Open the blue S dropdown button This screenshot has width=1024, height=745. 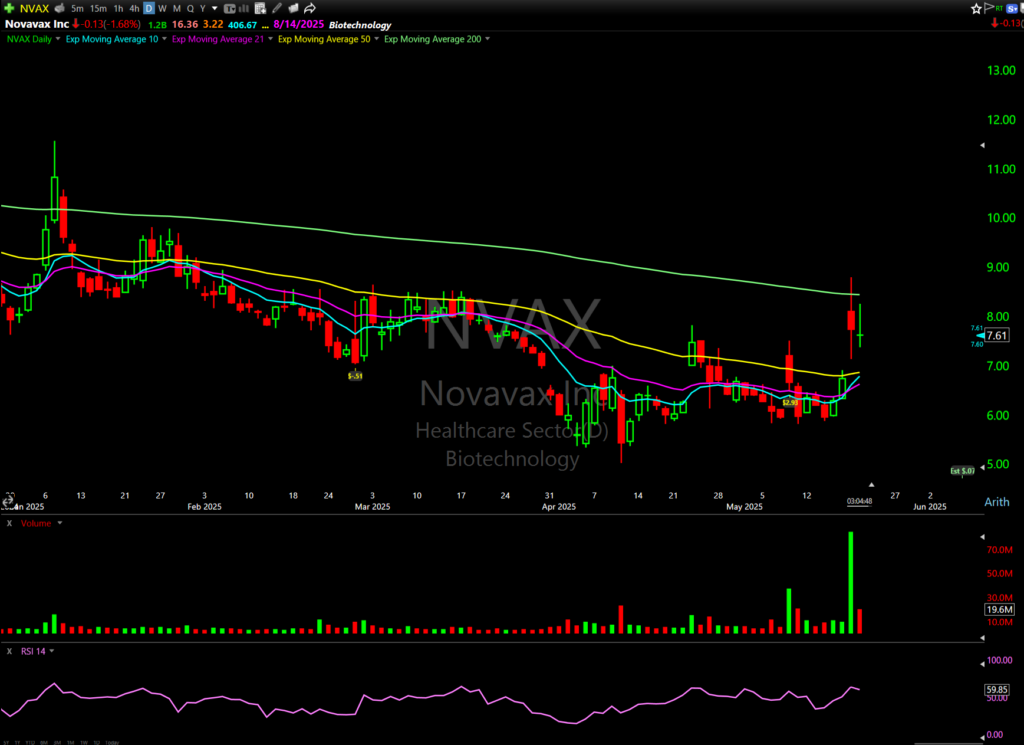pos(1012,8)
